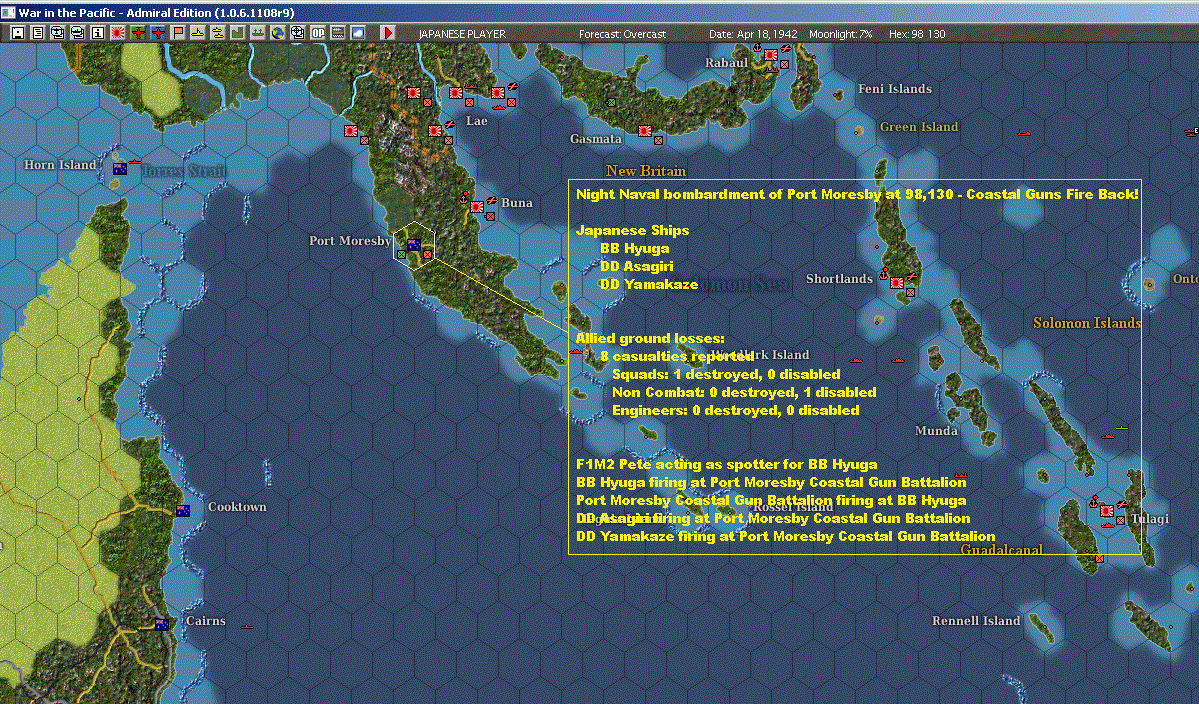Click the 'Hex: 98 130' status readout
This screenshot has width=1199, height=704.
point(917,34)
